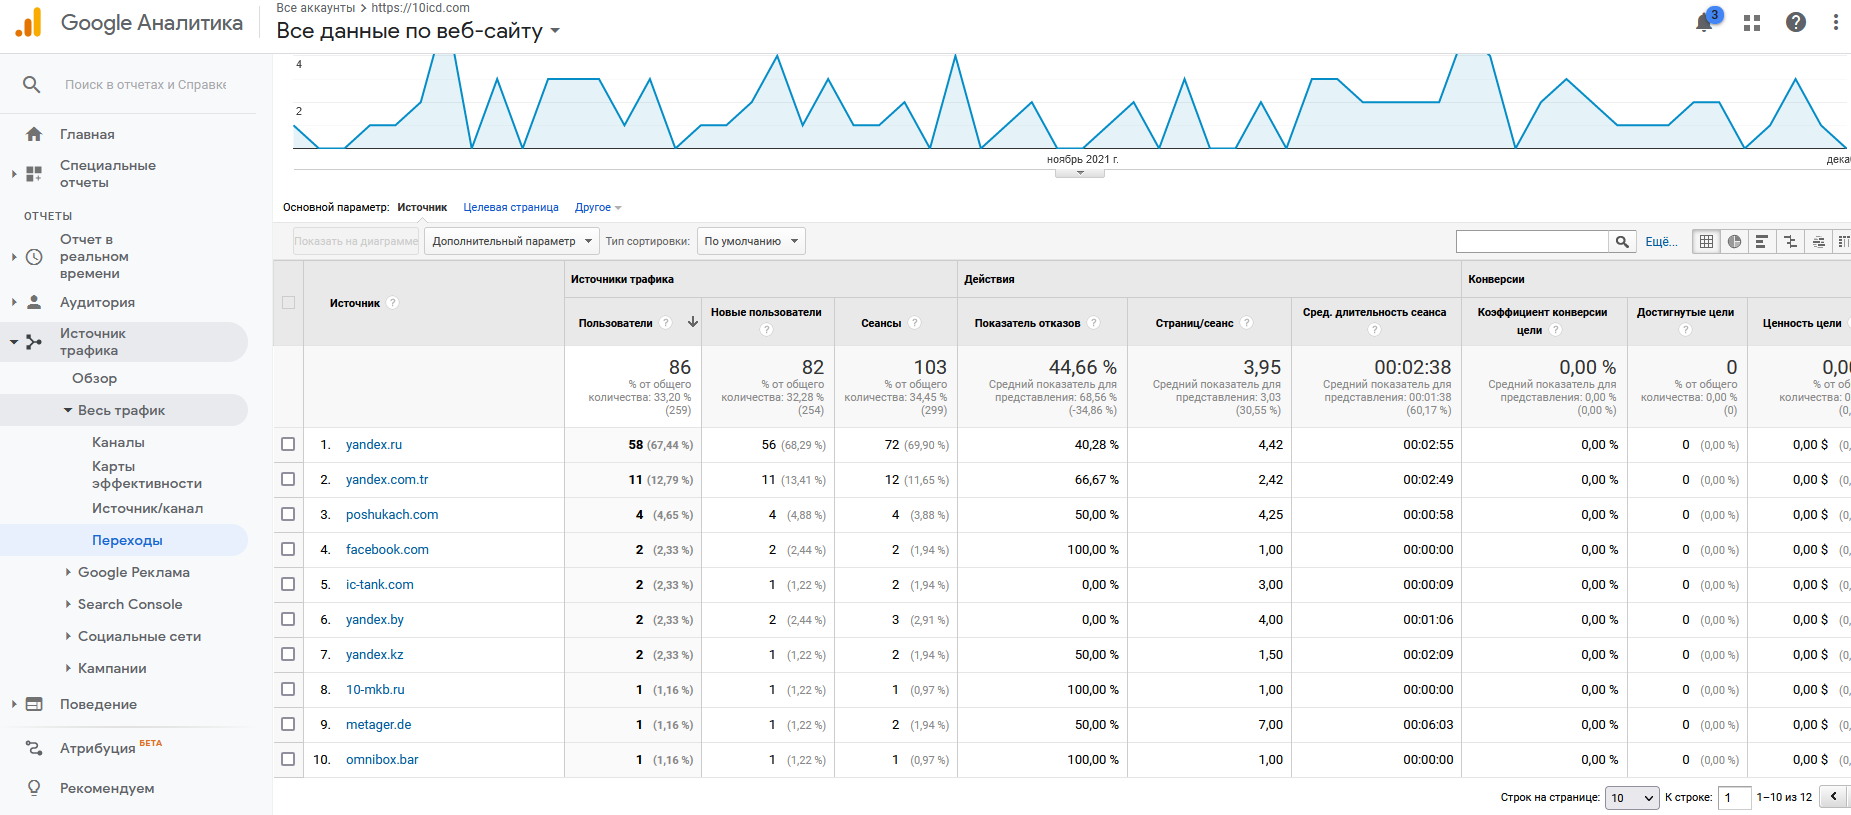Click the Все аккаунты breadcrumb
The image size is (1851, 815).
pos(315,8)
